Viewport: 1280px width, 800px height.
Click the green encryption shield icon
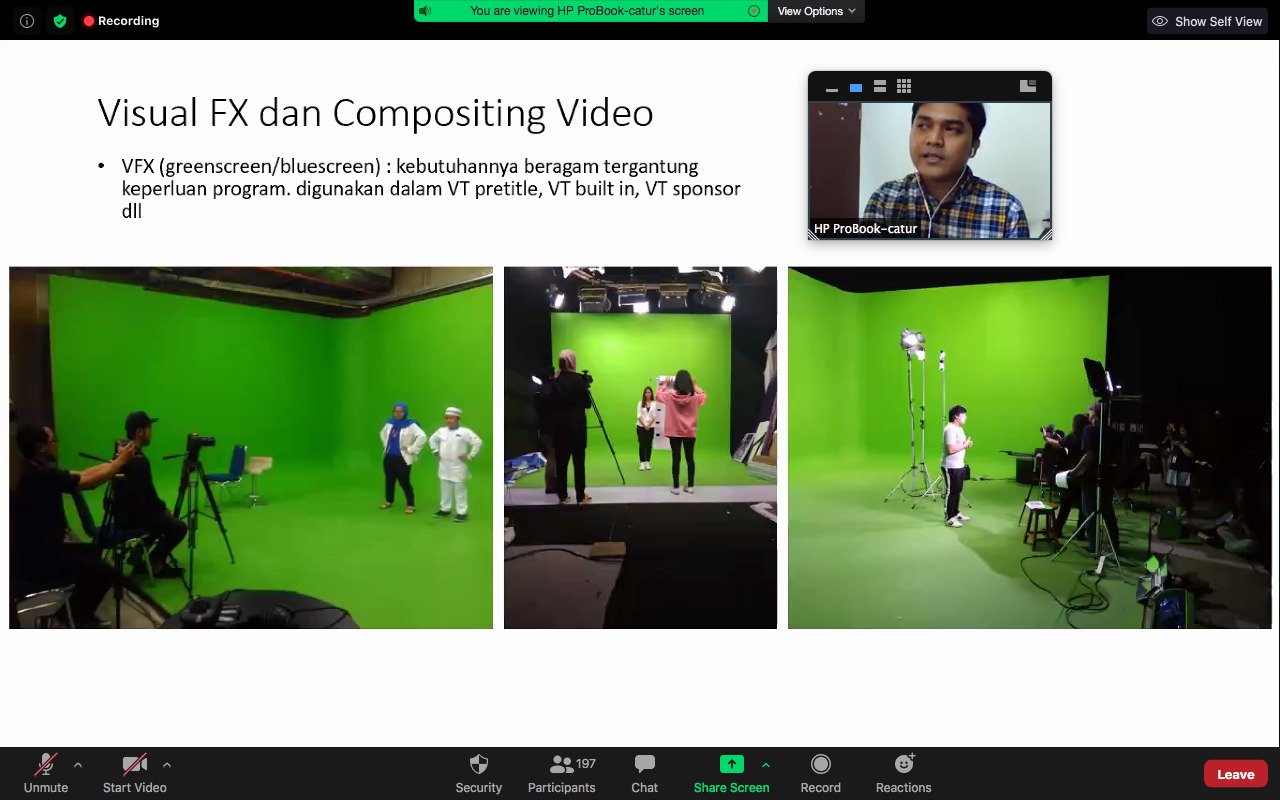coord(60,21)
